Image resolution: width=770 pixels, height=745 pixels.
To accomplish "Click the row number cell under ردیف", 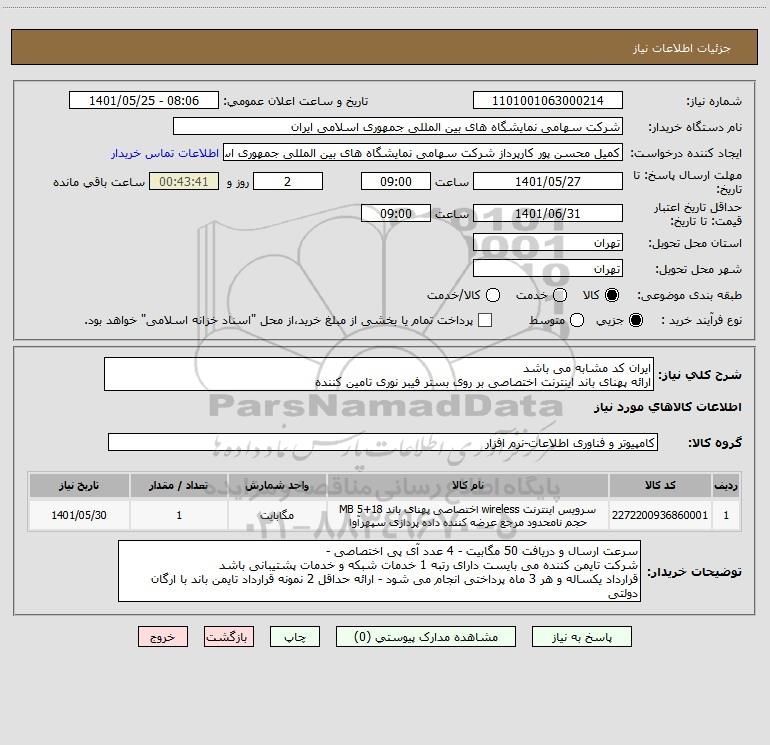I will 726,515.
